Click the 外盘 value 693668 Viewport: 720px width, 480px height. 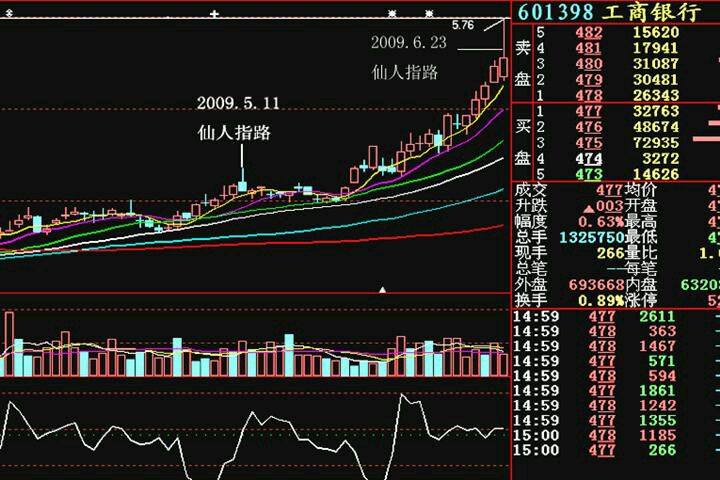tap(596, 285)
